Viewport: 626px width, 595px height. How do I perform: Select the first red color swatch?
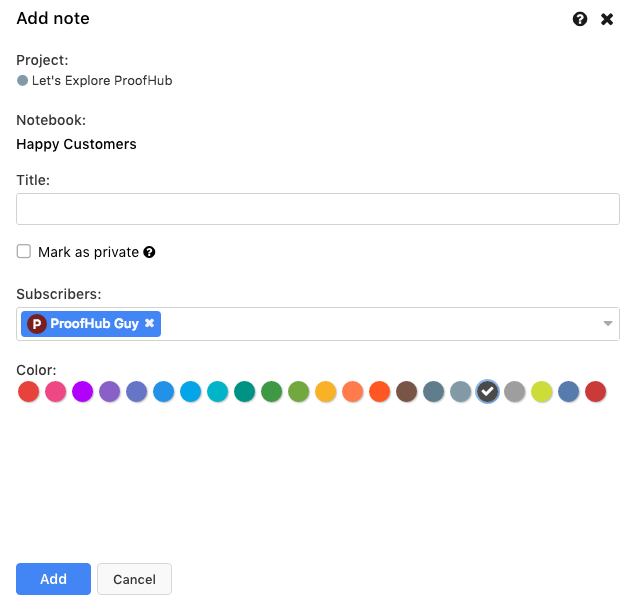click(x=28, y=391)
